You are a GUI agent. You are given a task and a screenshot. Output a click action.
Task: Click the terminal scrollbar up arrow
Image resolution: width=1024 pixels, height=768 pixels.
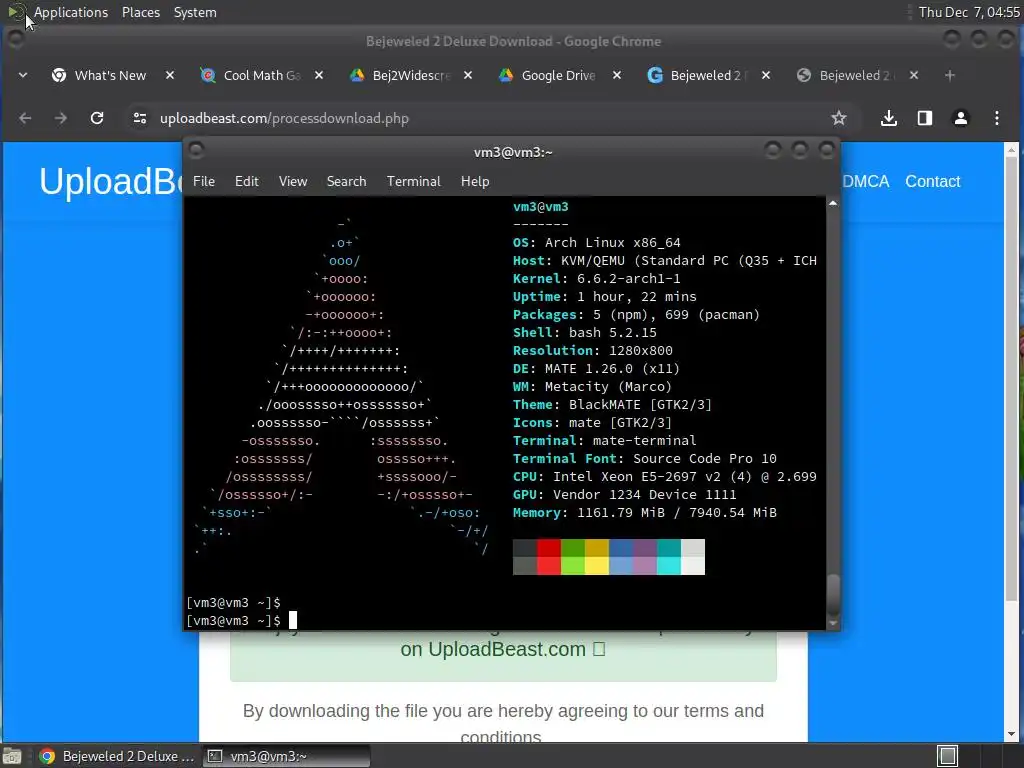[x=833, y=204]
